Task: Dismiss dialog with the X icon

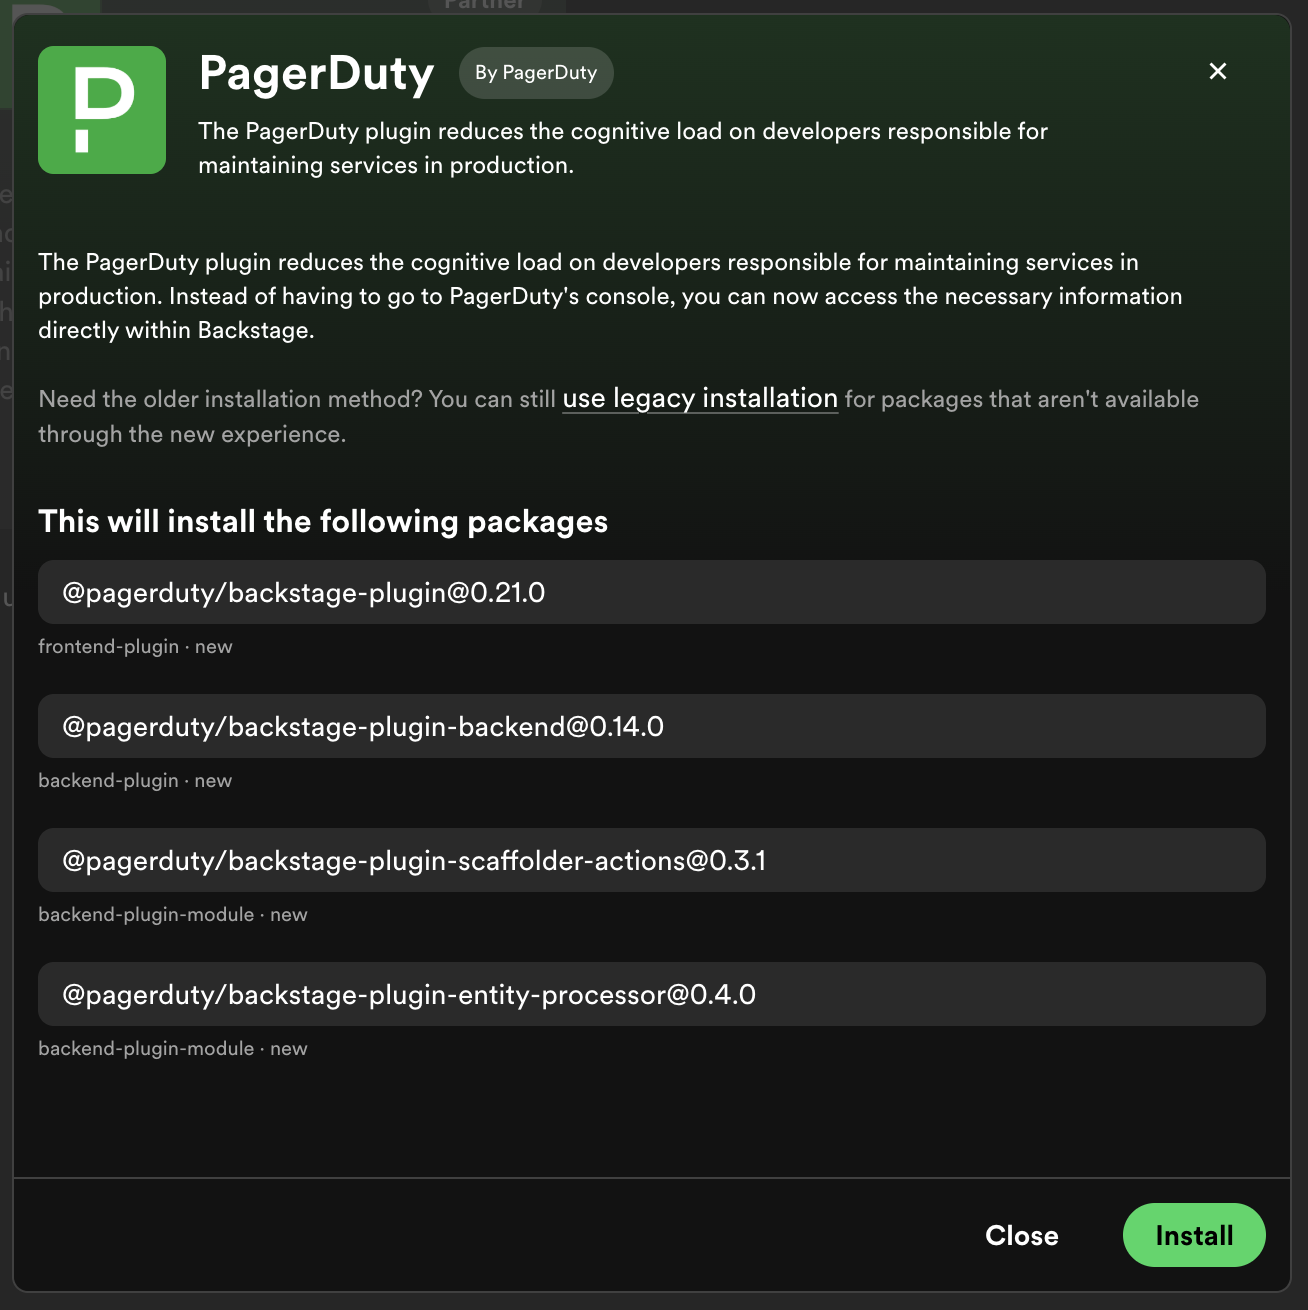Action: 1218,71
